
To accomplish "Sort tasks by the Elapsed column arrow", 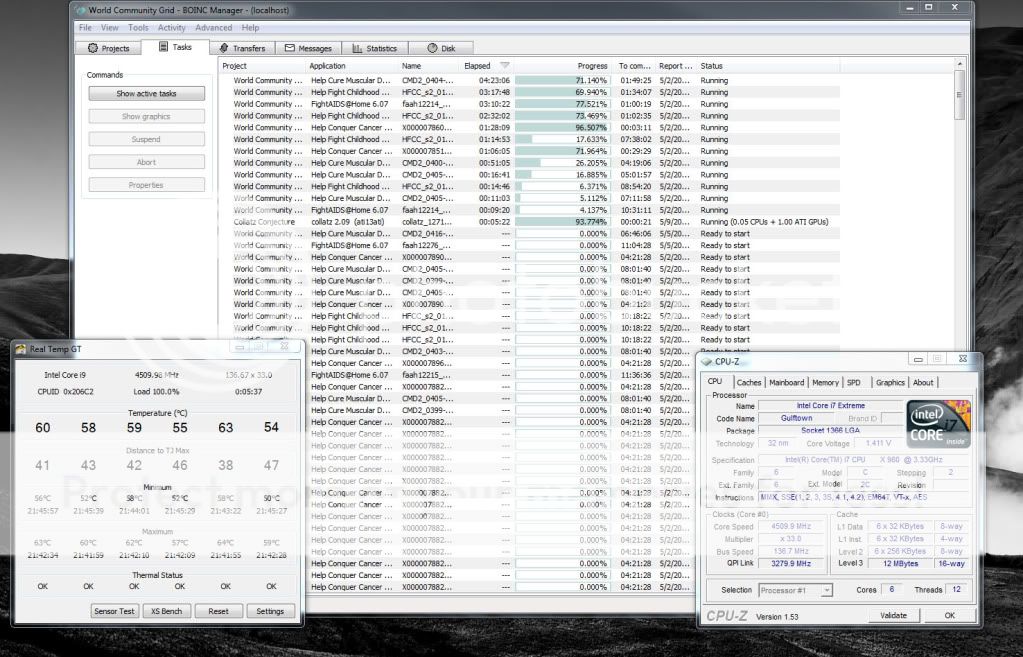I will coord(504,66).
